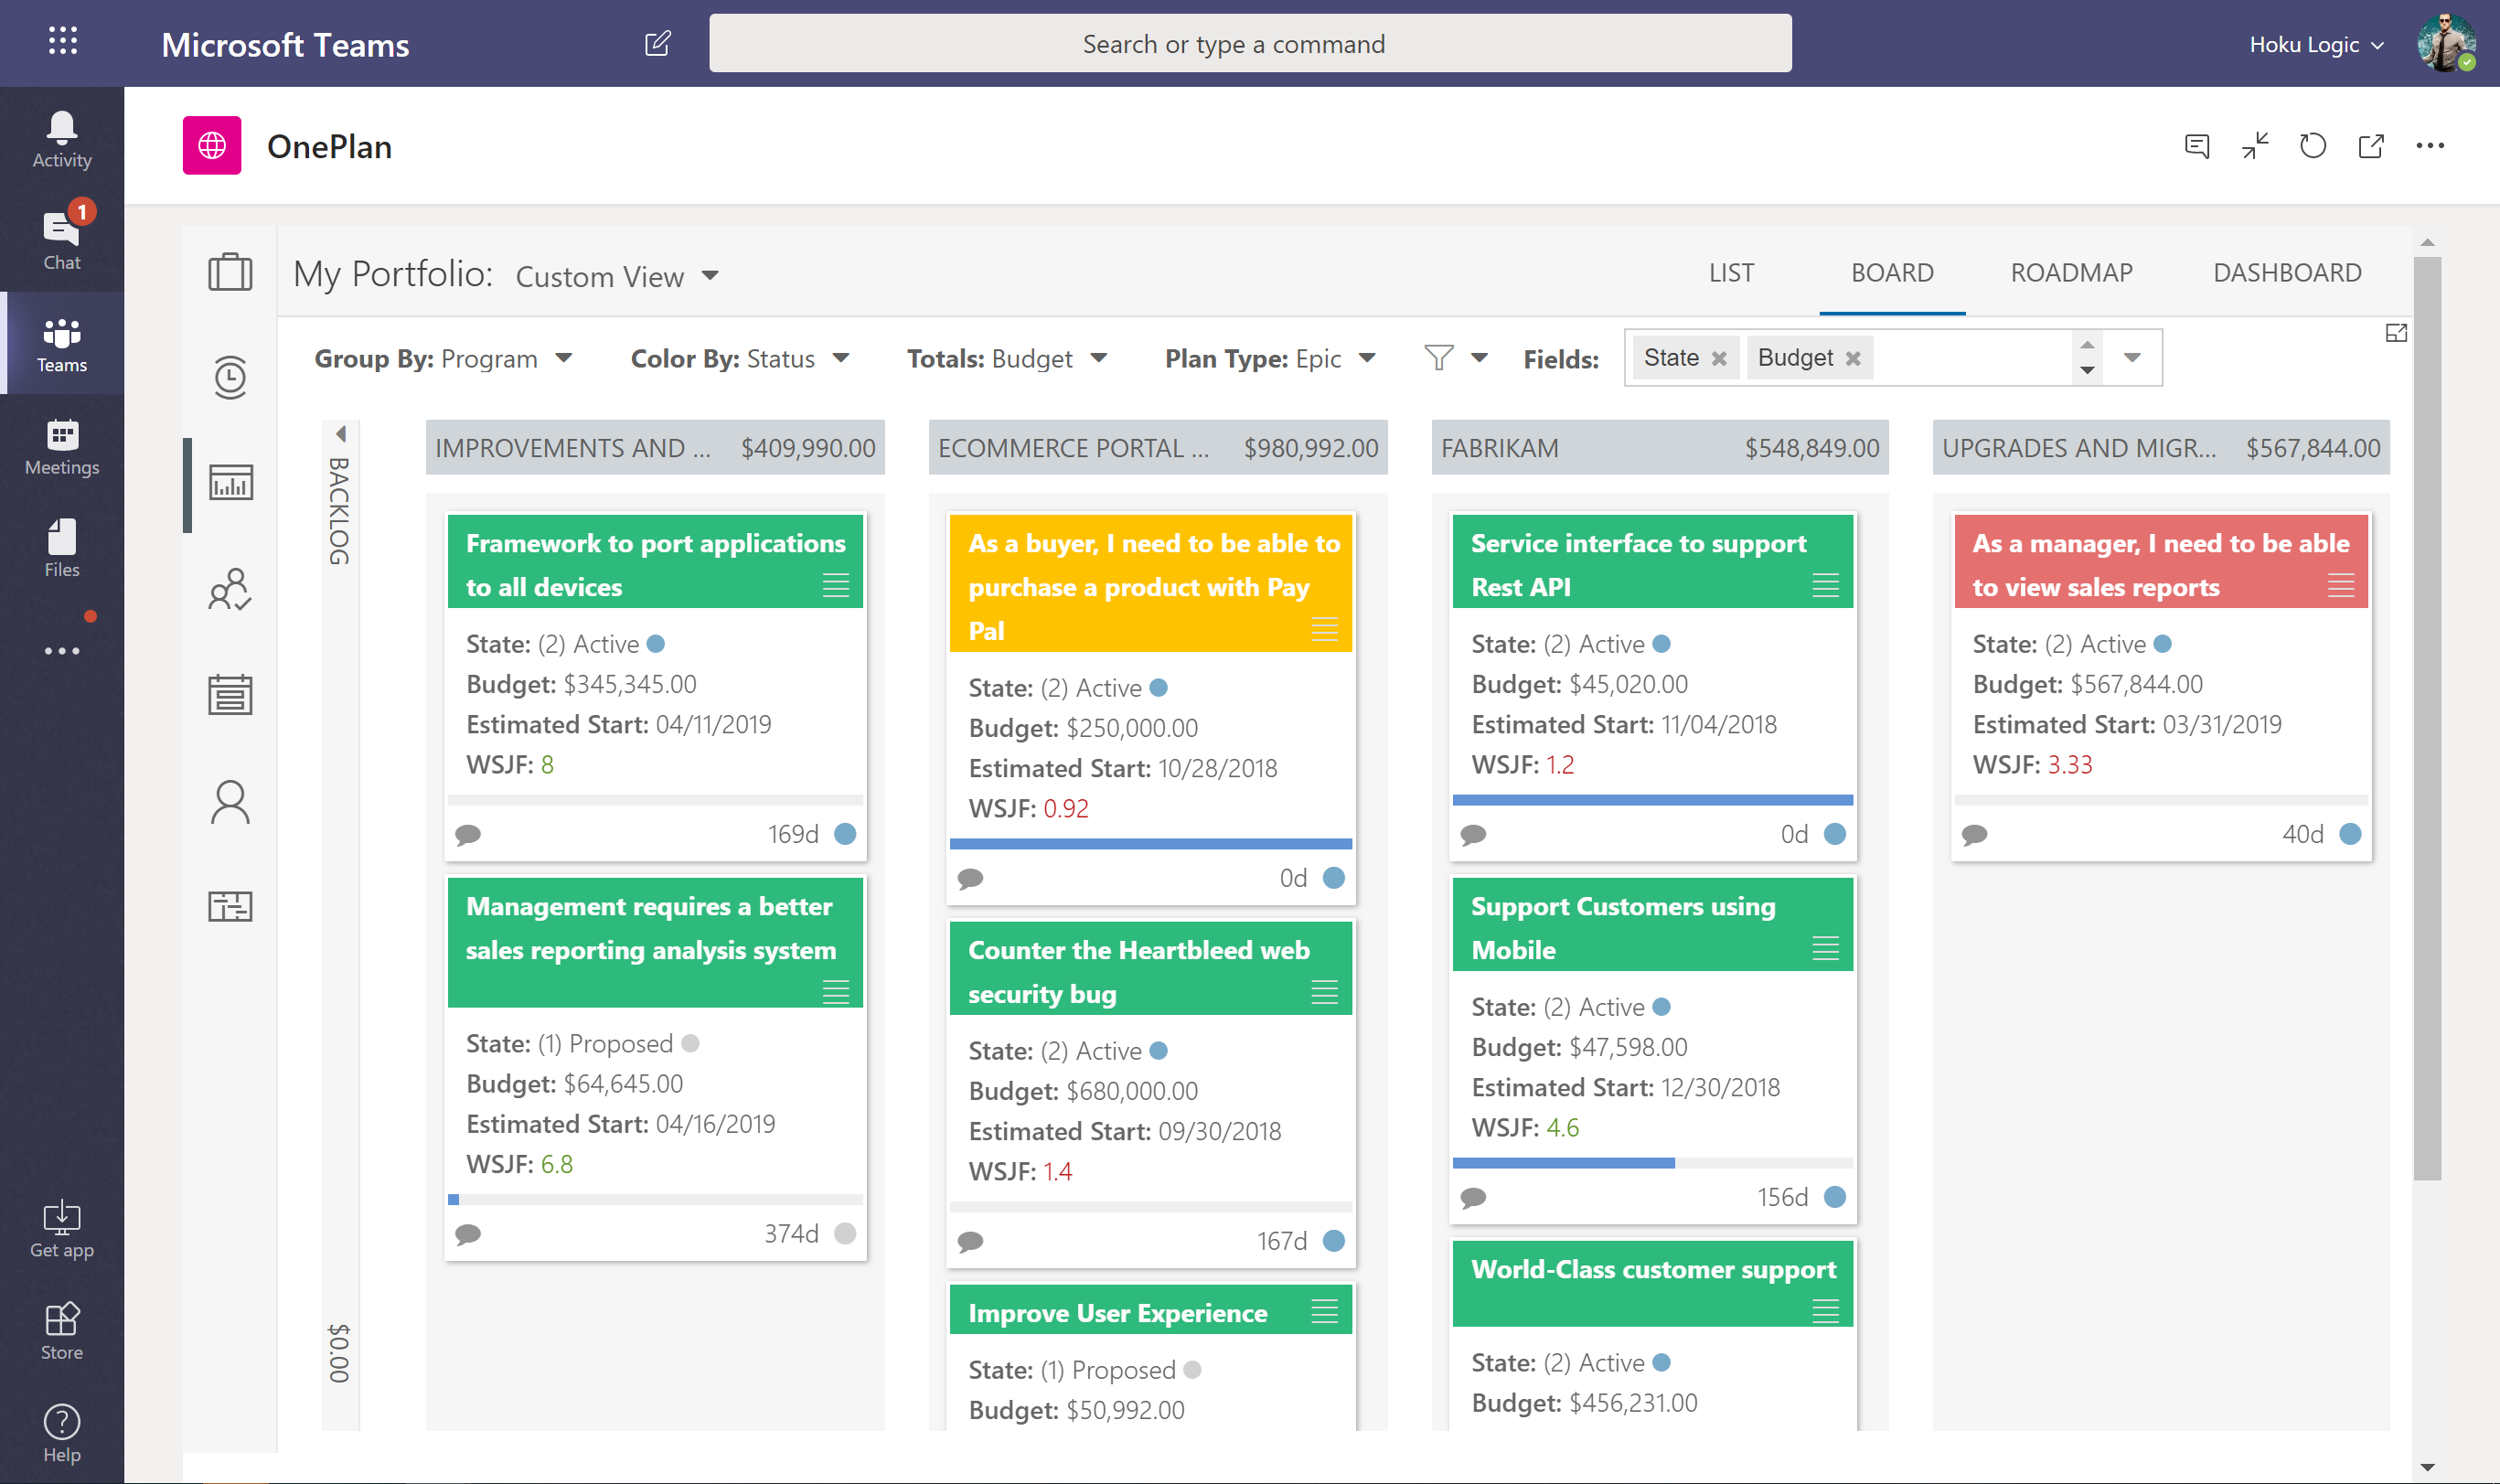Remove the Budget field filter
This screenshot has width=2500, height=1484.
[x=1855, y=357]
